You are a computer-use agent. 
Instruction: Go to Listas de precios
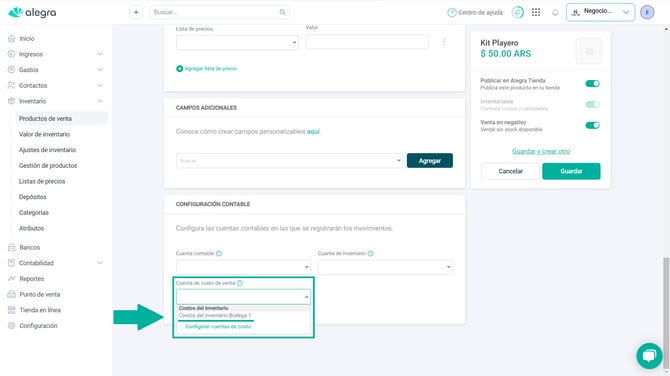(42, 181)
